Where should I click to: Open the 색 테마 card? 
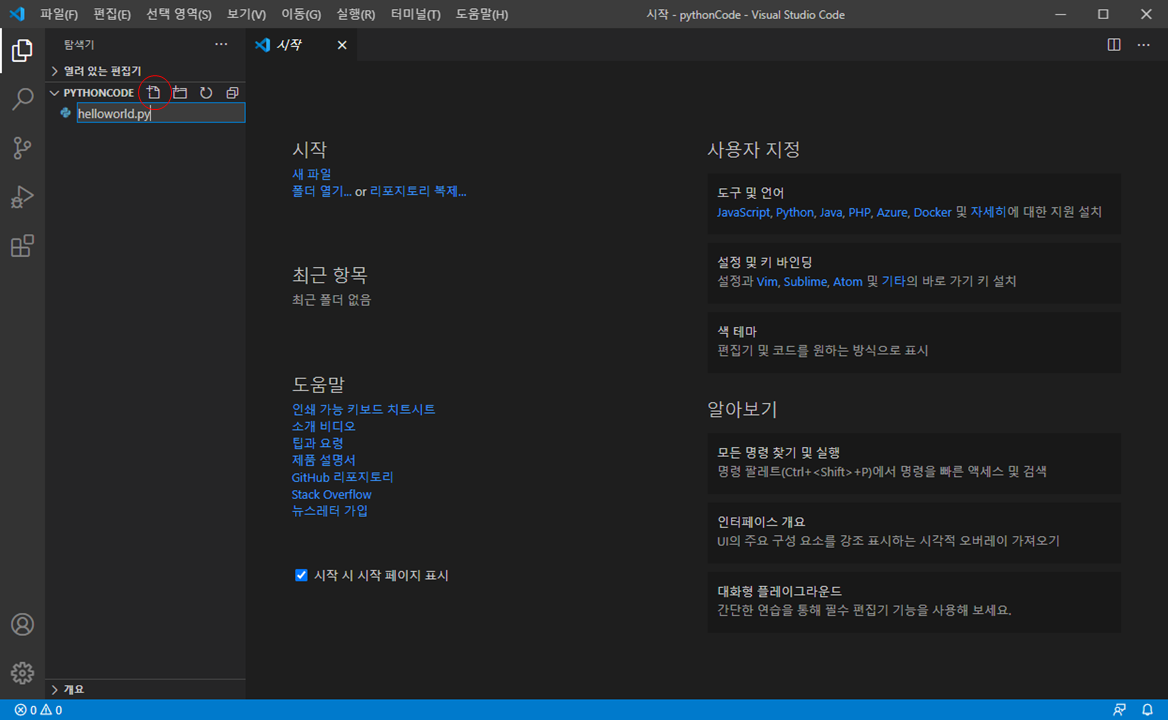click(914, 342)
